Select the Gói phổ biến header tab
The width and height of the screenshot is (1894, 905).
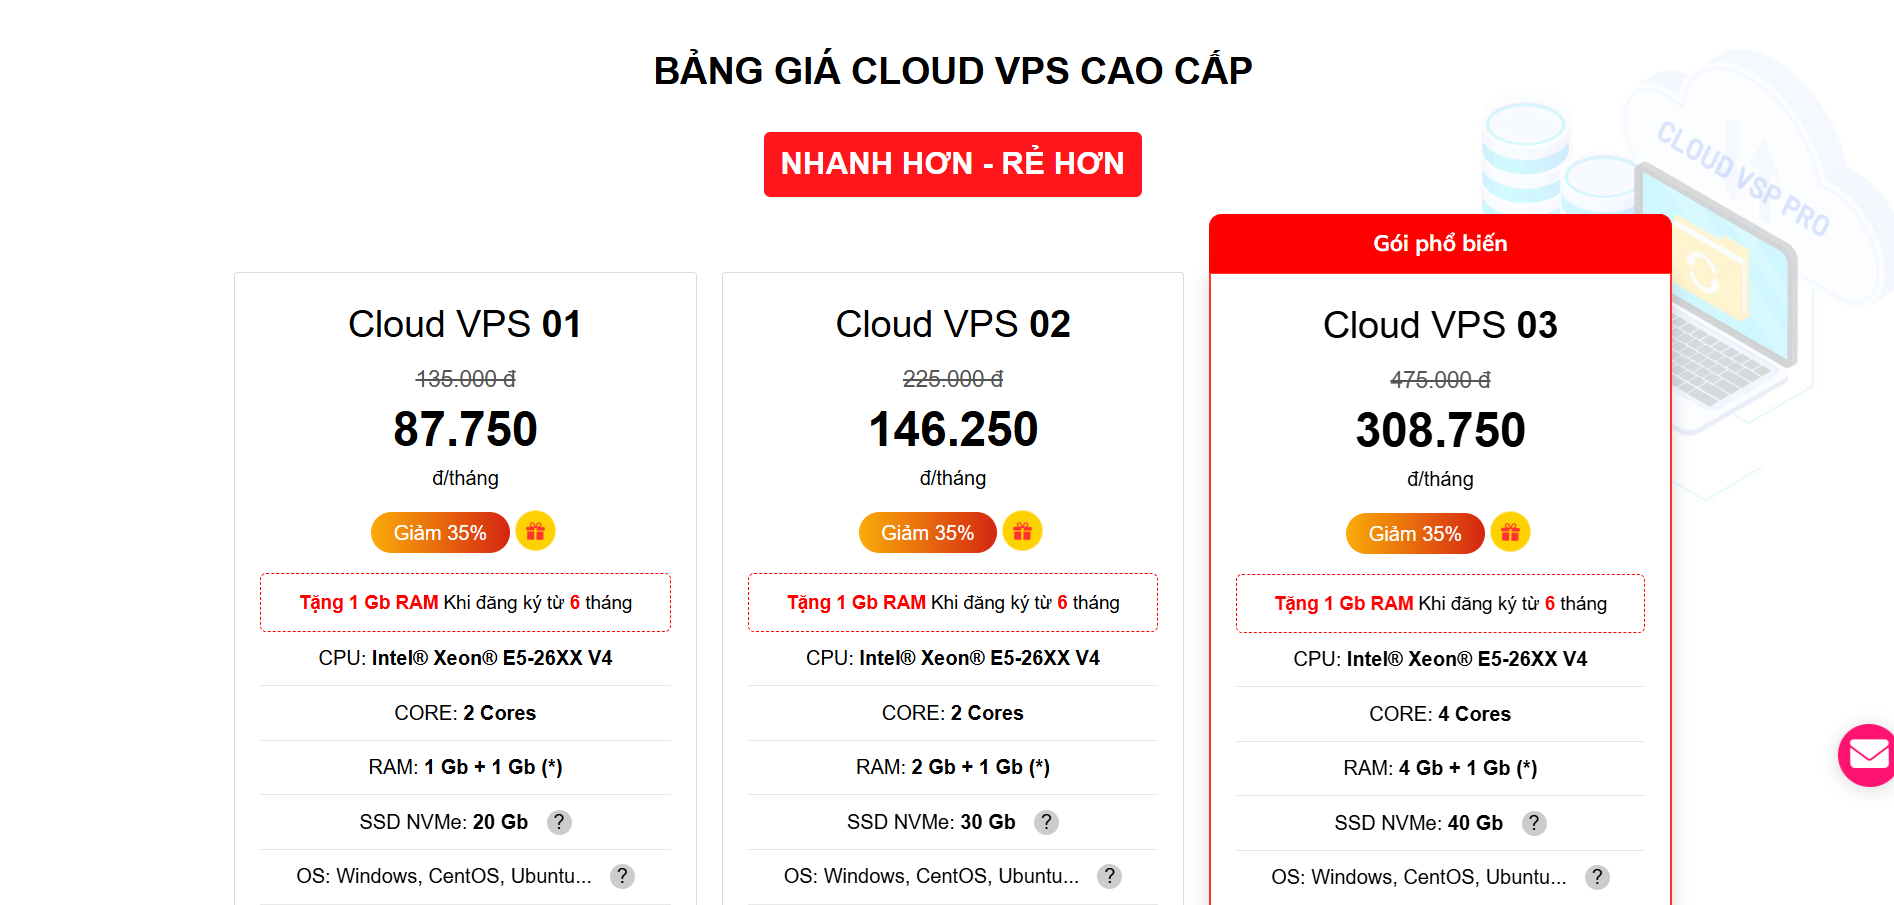1440,243
